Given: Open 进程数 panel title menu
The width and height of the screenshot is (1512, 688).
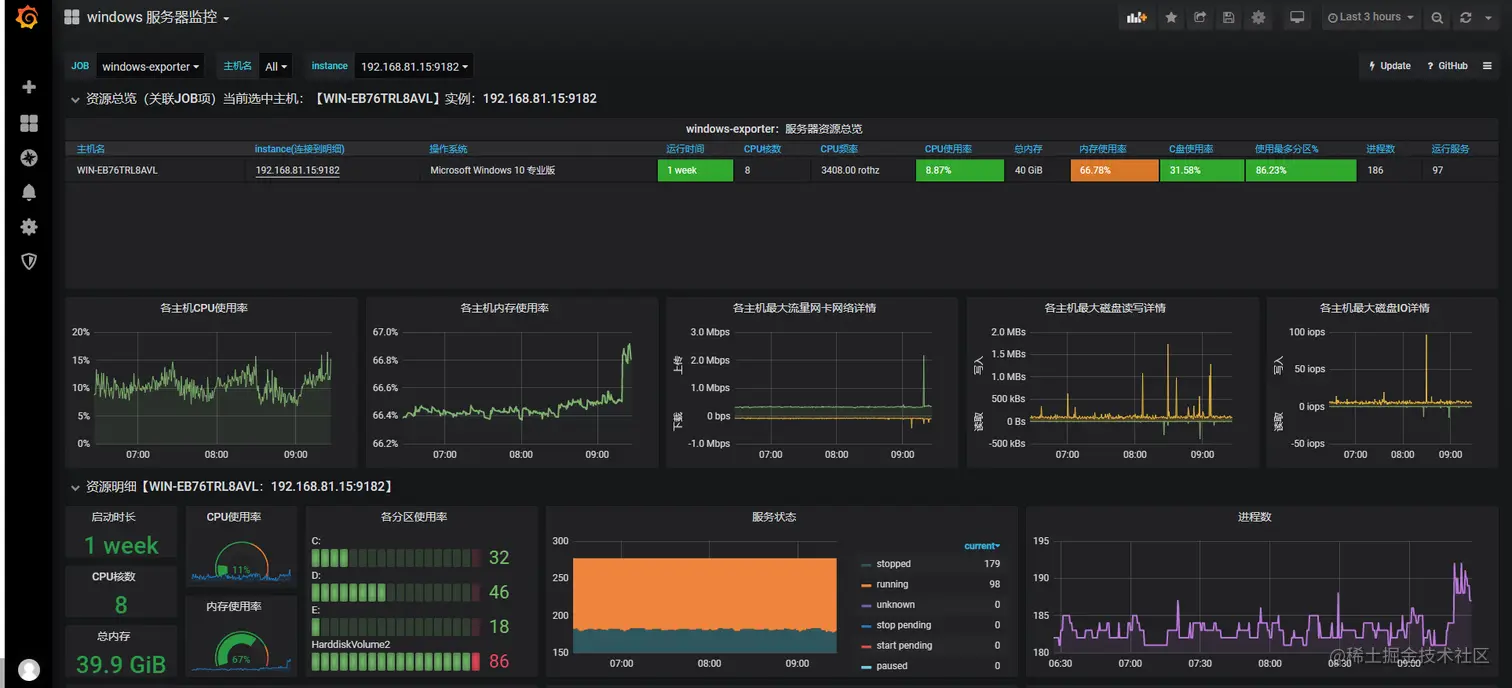Looking at the screenshot, I should click(x=1254, y=517).
